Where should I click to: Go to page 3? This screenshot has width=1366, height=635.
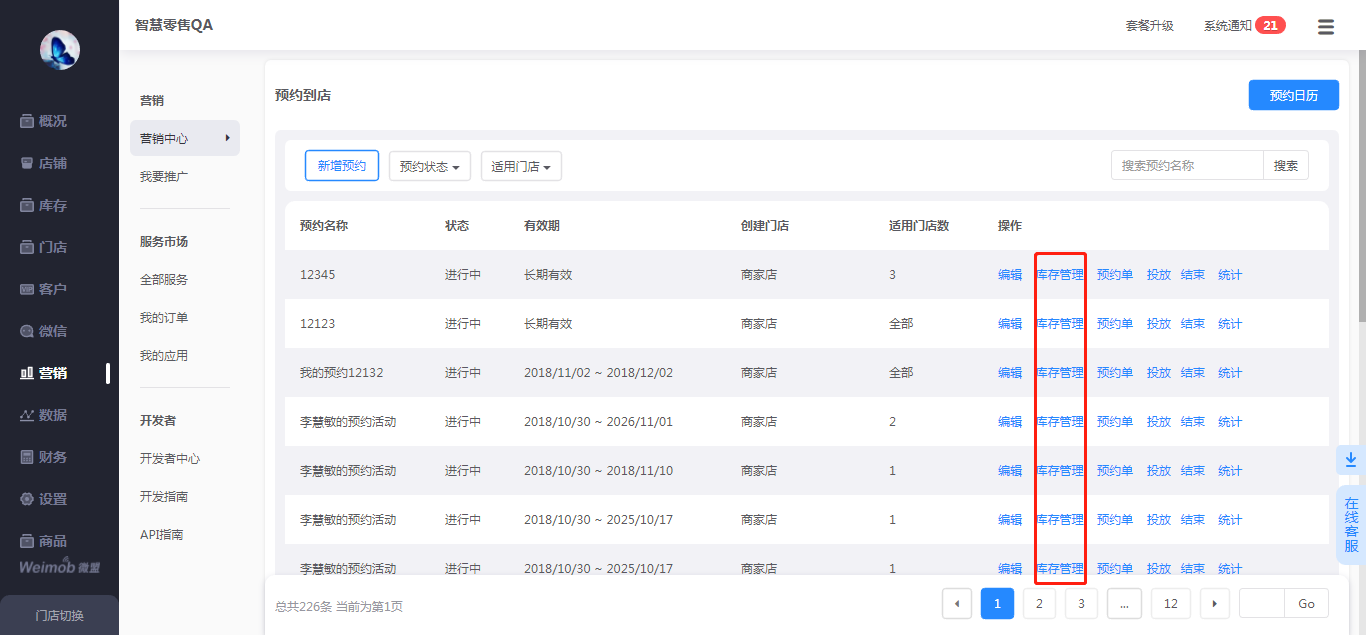[1081, 604]
